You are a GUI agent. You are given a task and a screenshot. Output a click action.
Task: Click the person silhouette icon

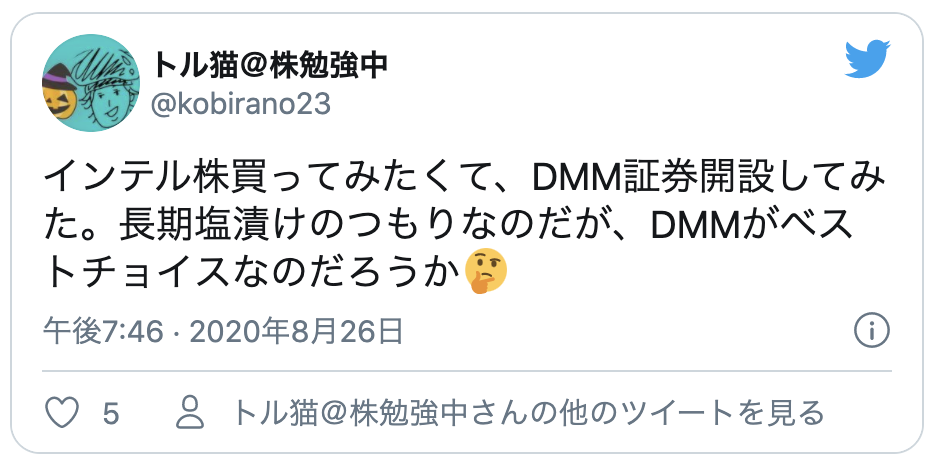190,413
